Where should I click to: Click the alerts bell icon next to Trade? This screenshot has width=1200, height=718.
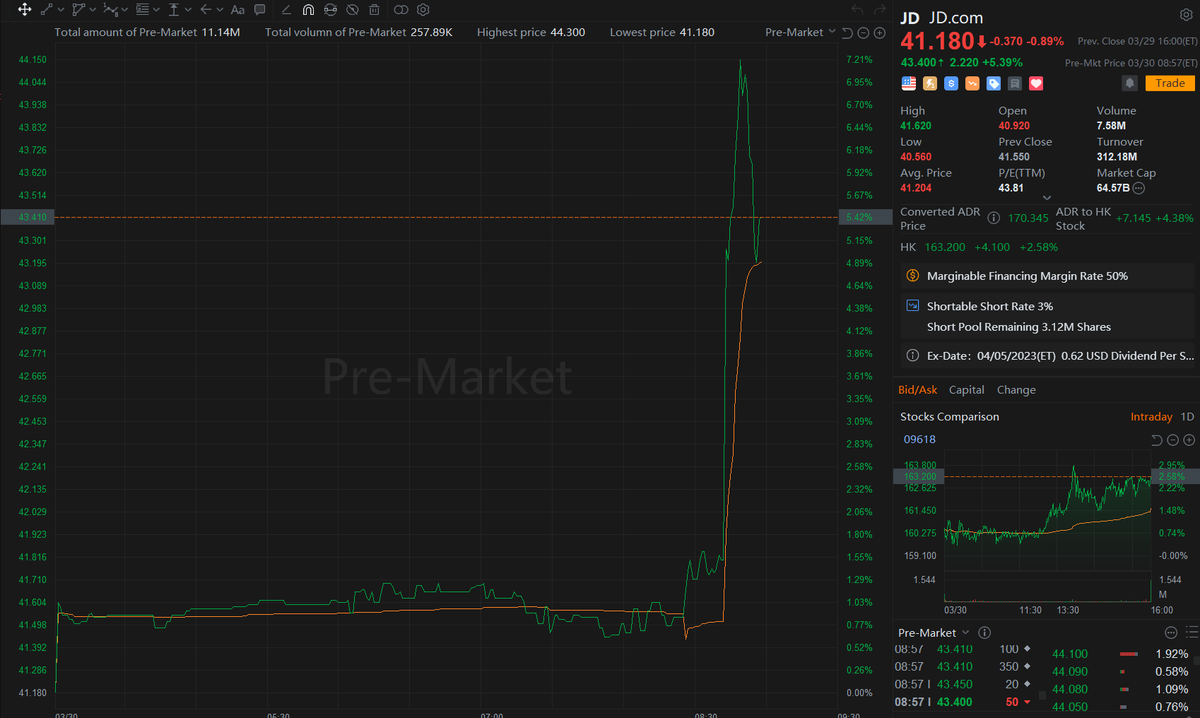1131,83
